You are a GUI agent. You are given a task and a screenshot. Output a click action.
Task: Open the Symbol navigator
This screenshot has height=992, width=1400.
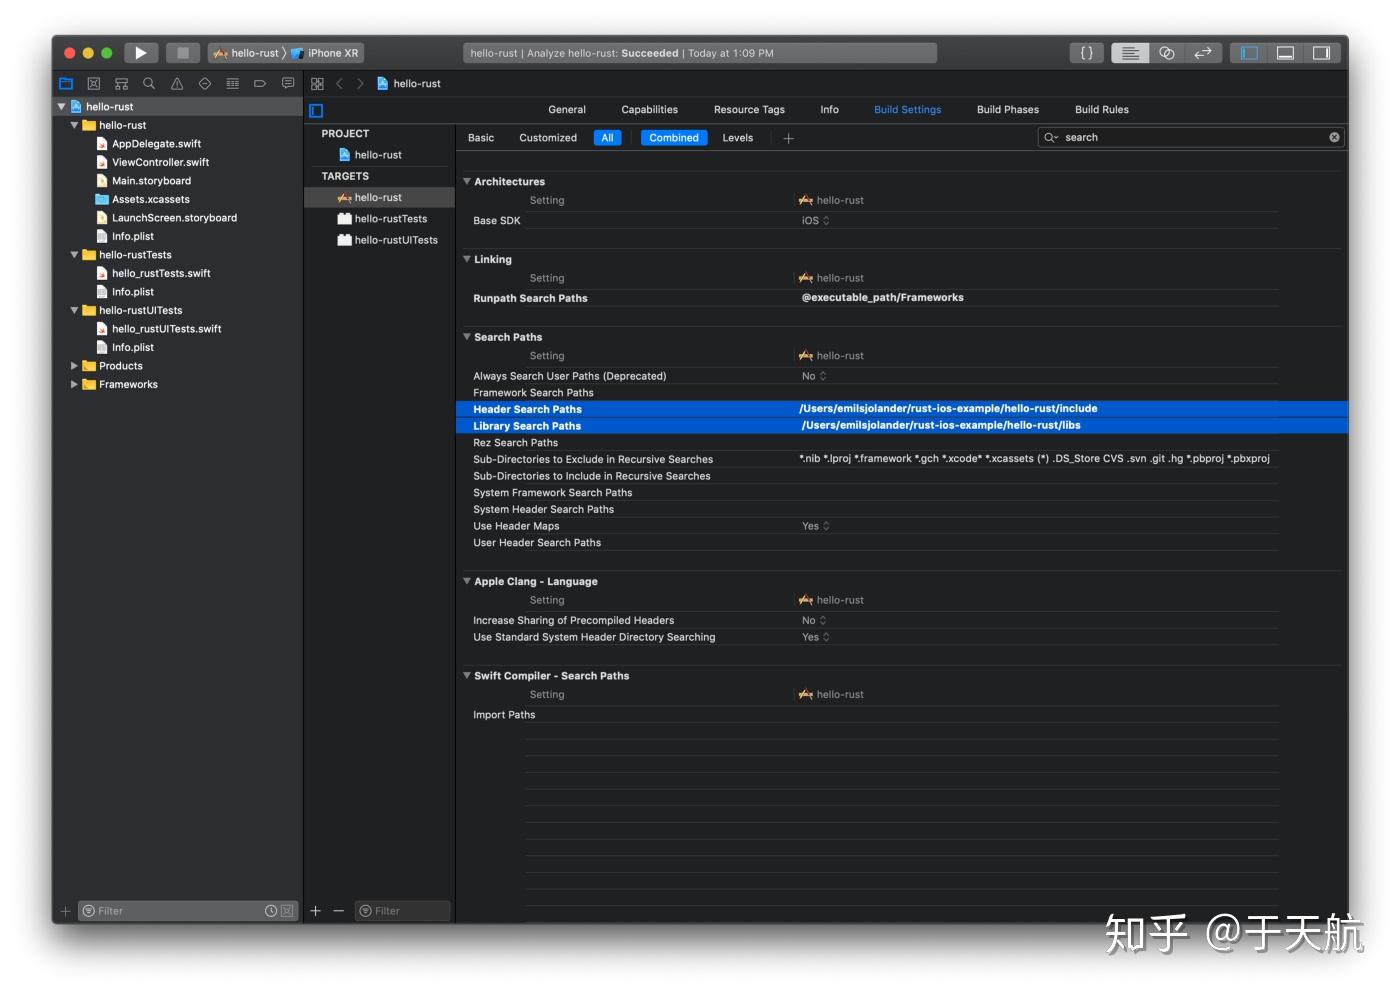click(x=121, y=83)
